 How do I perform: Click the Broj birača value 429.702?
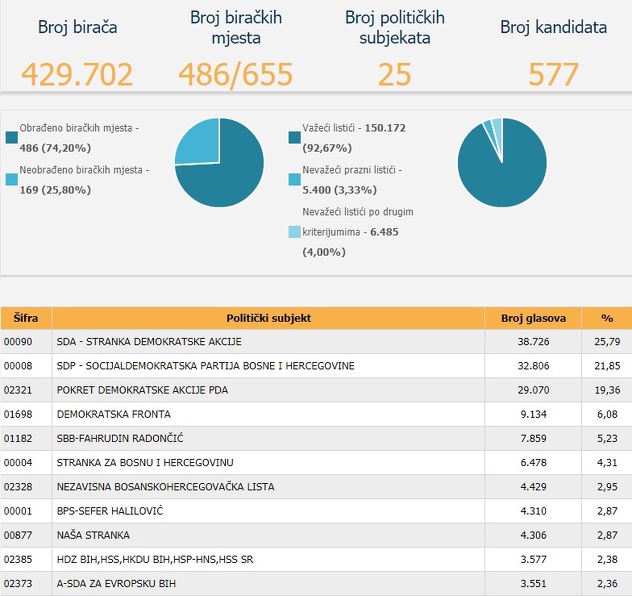pyautogui.click(x=77, y=75)
